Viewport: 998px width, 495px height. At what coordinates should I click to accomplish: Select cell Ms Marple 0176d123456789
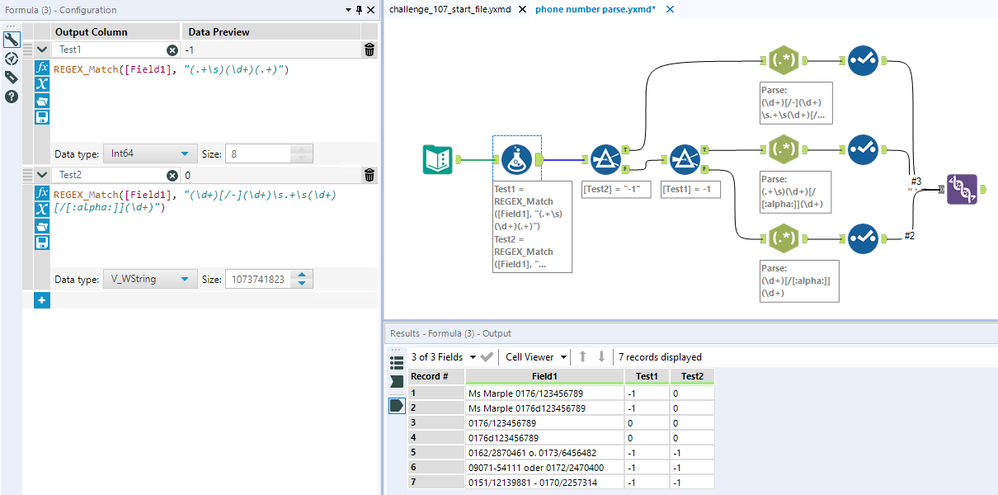pos(544,408)
